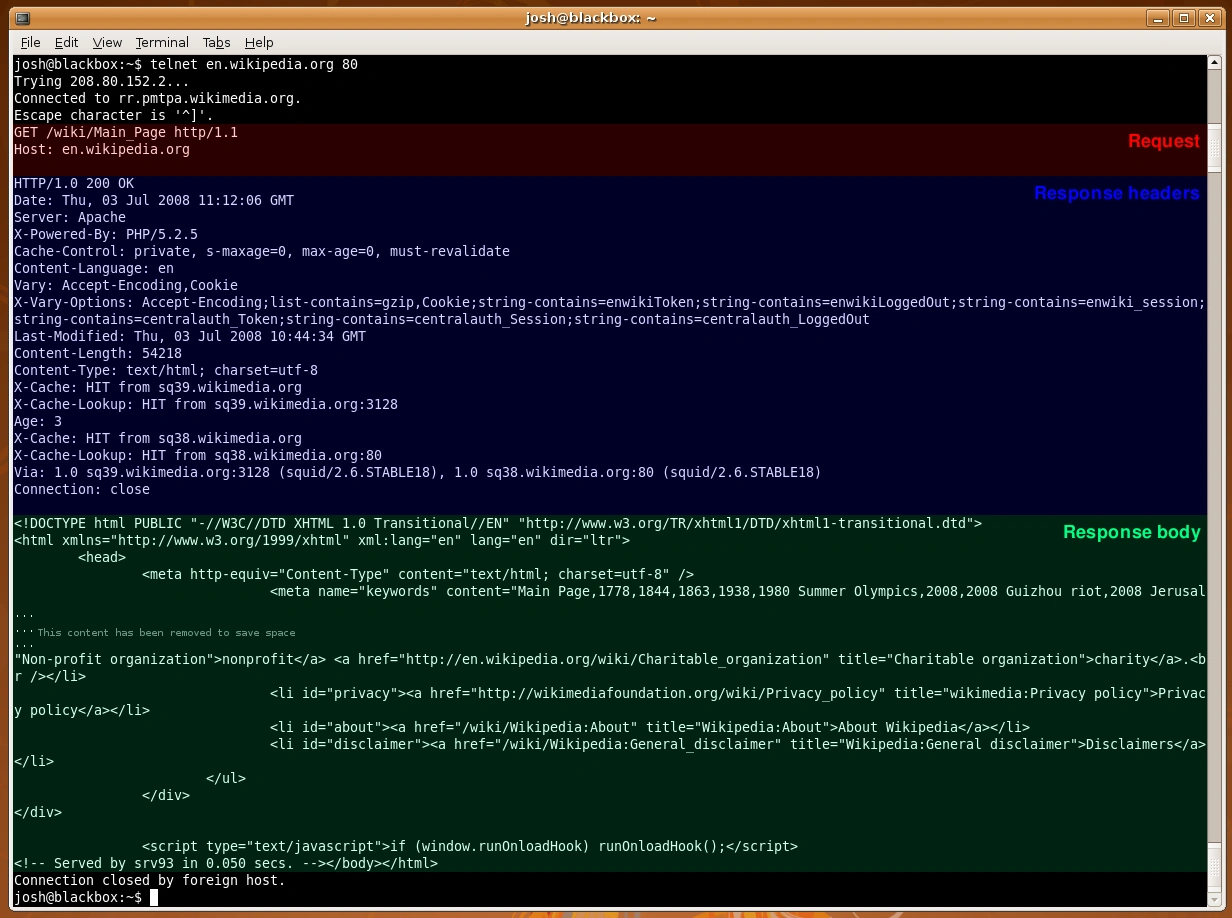Click the '</ul>' closing tag

coord(226,778)
